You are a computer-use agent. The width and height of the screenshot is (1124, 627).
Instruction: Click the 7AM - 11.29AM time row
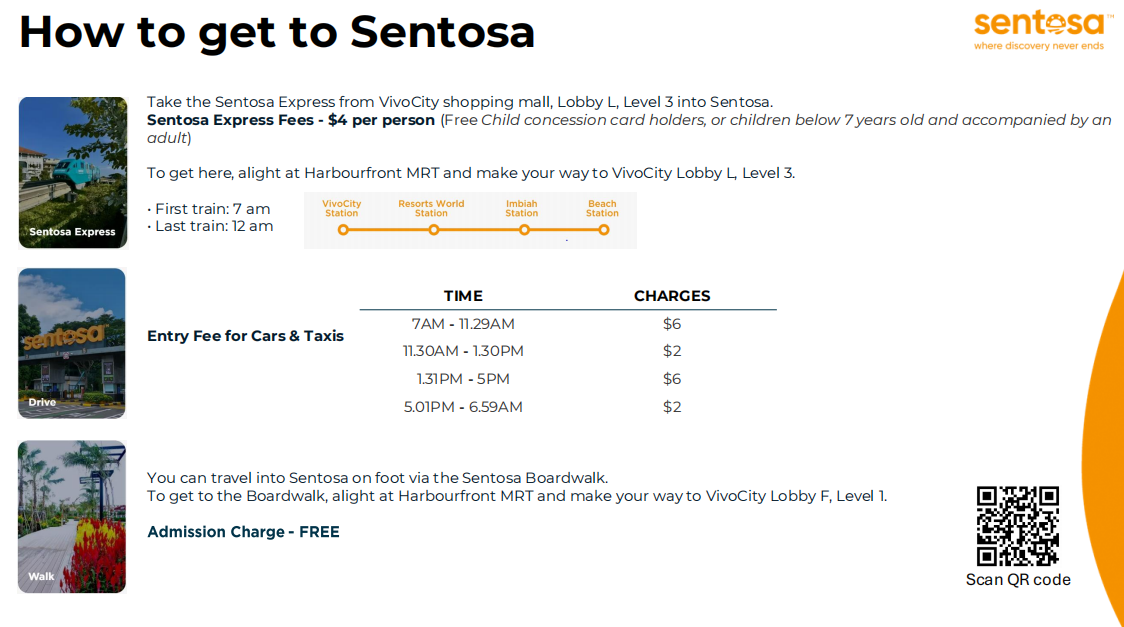click(x=463, y=324)
